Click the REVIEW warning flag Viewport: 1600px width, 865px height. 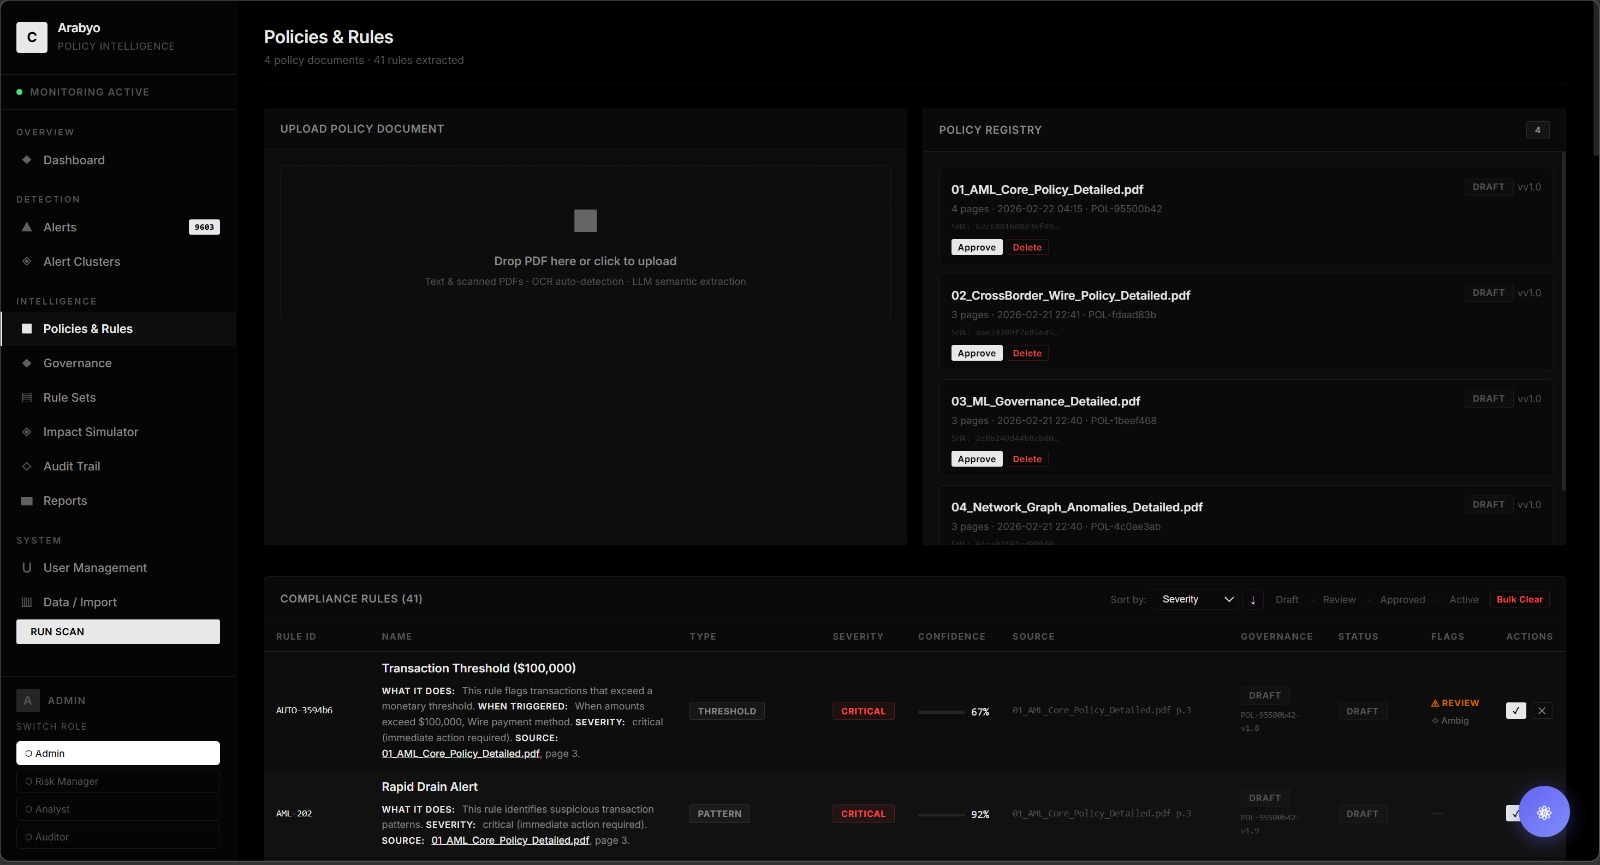tap(1455, 703)
